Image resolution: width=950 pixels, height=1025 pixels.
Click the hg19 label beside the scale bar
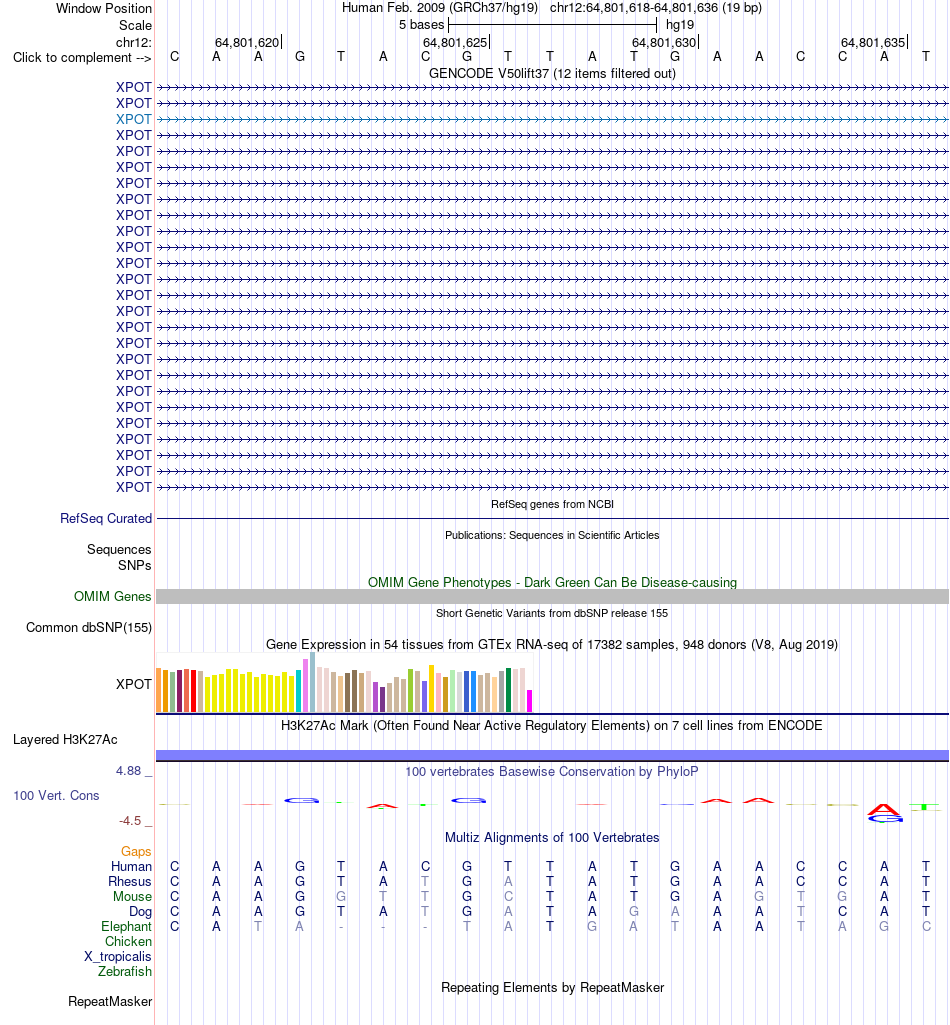(680, 25)
